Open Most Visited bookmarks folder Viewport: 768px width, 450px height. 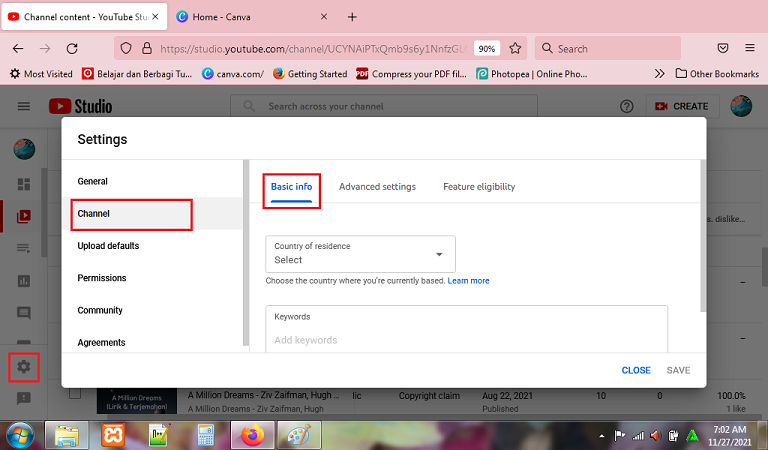pyautogui.click(x=41, y=74)
